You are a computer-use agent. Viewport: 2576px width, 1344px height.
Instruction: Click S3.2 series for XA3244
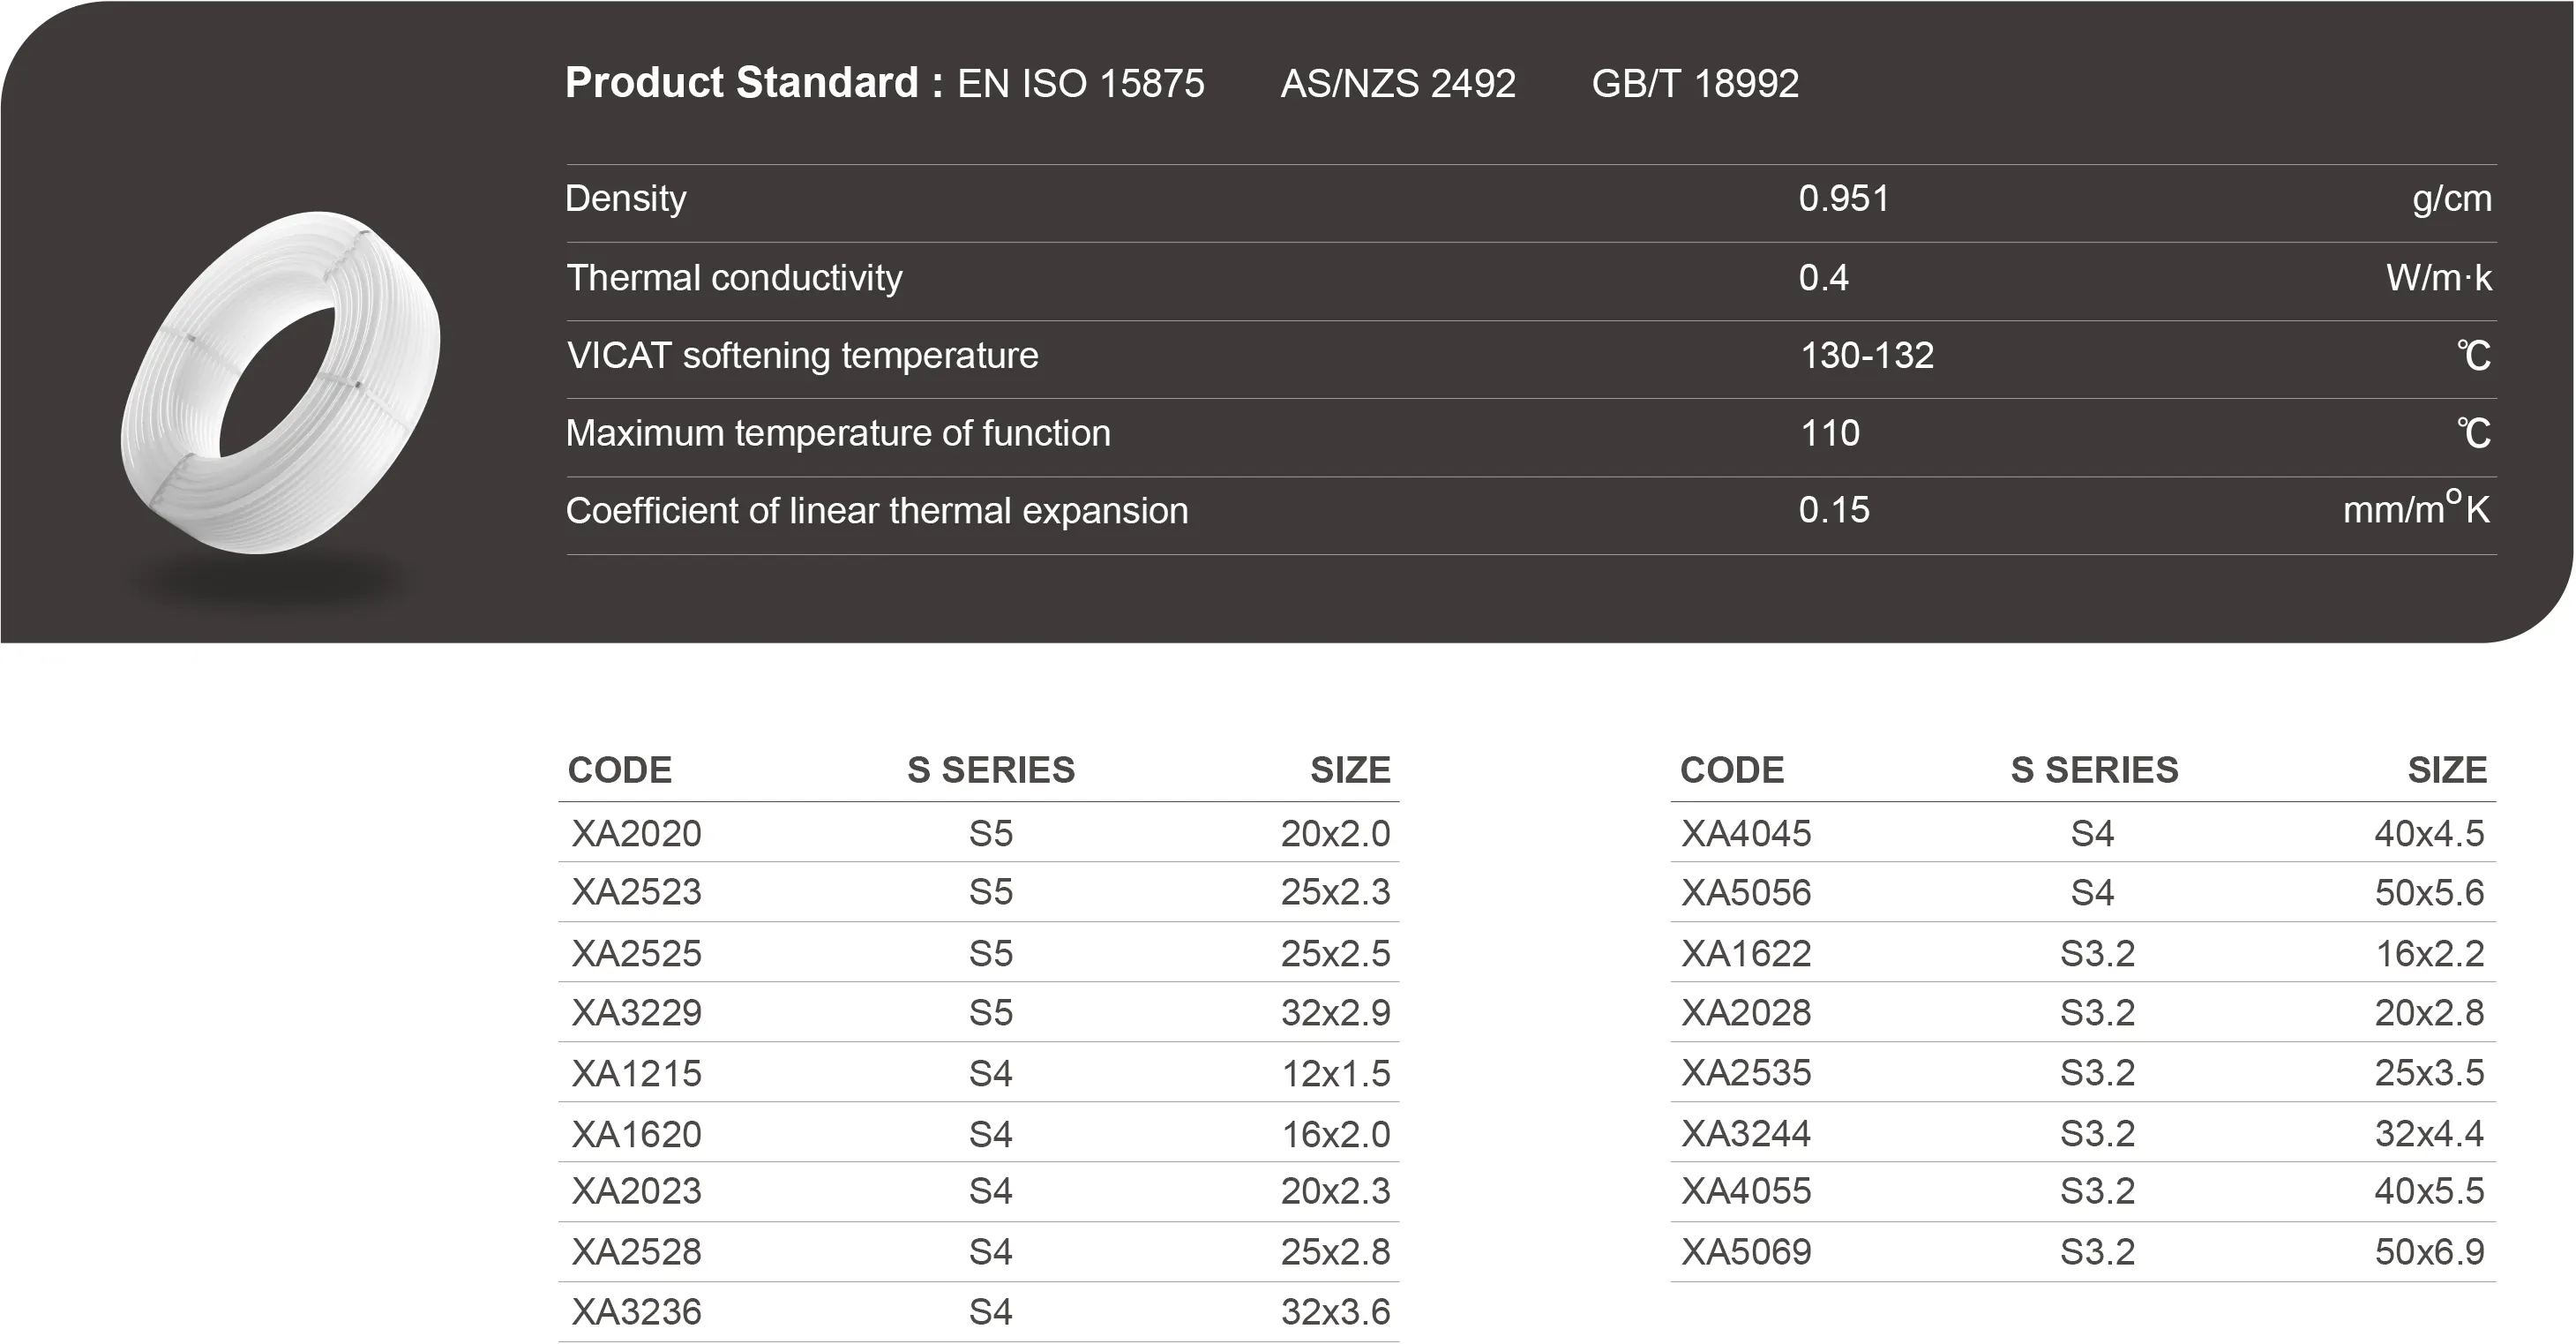(2097, 1133)
